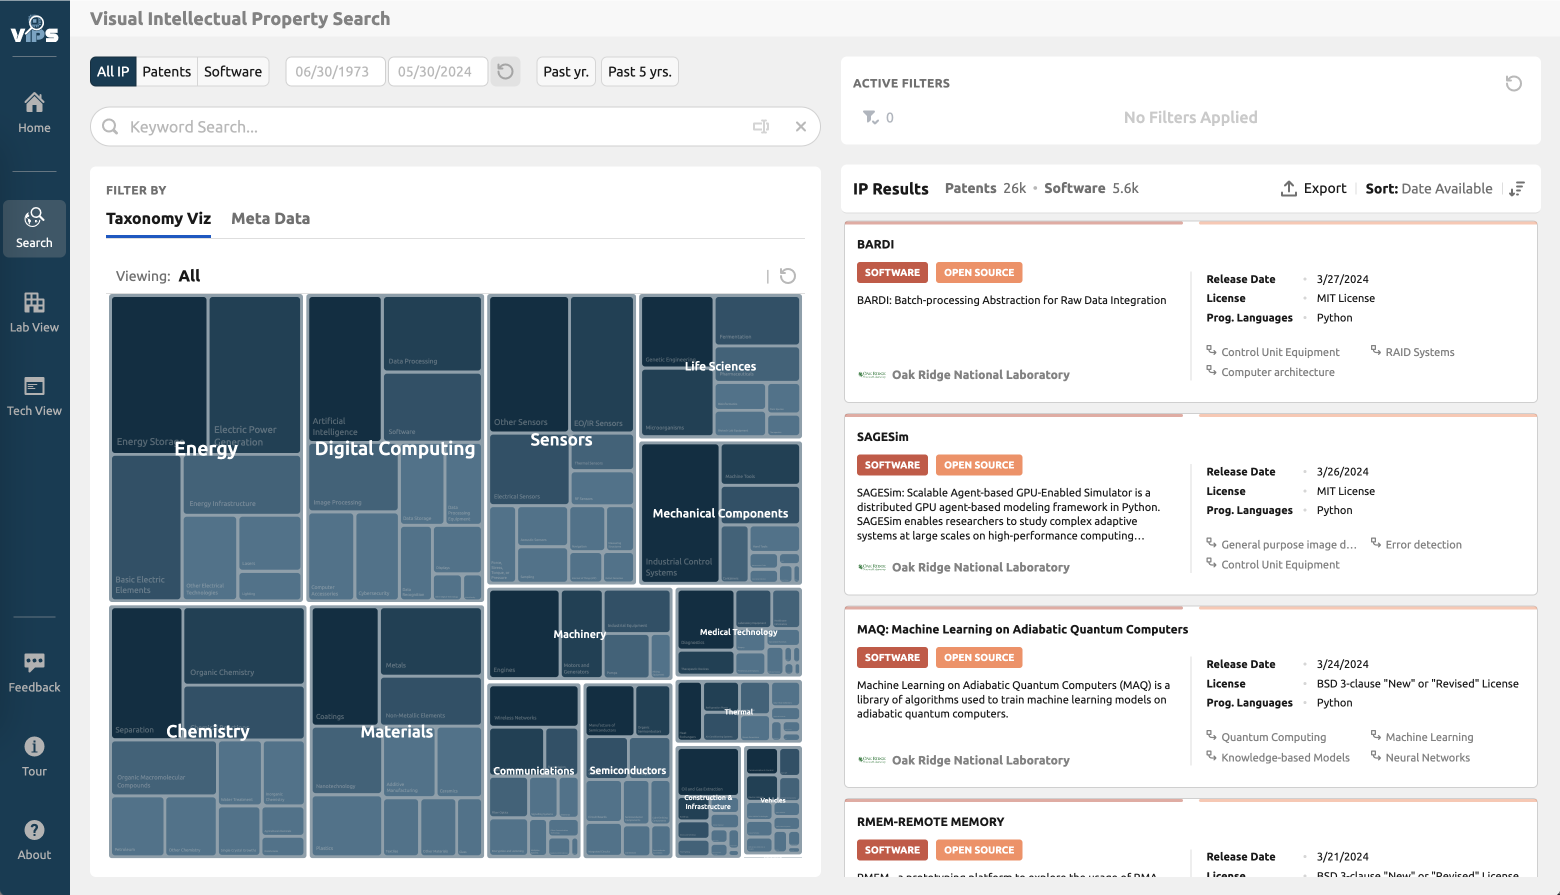Enable the Past 5 yrs. time filter
The width and height of the screenshot is (1560, 895).
639,71
